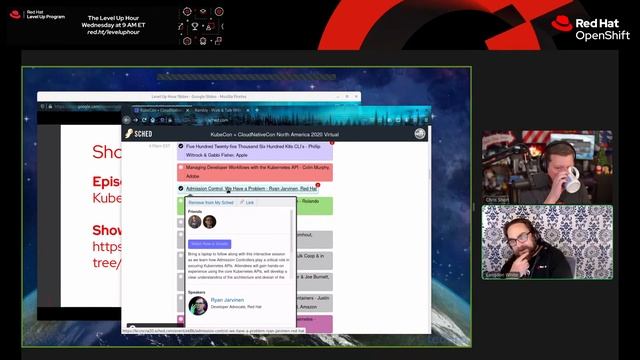Uncheck the Five Hundred Twenty-five Thousand session

pos(181,146)
